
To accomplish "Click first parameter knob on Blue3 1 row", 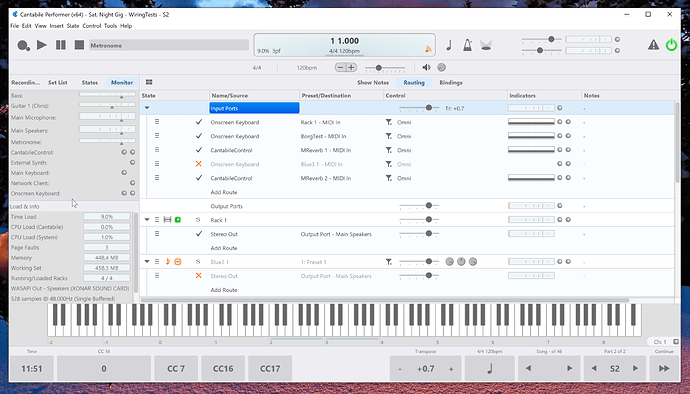I will (x=449, y=262).
